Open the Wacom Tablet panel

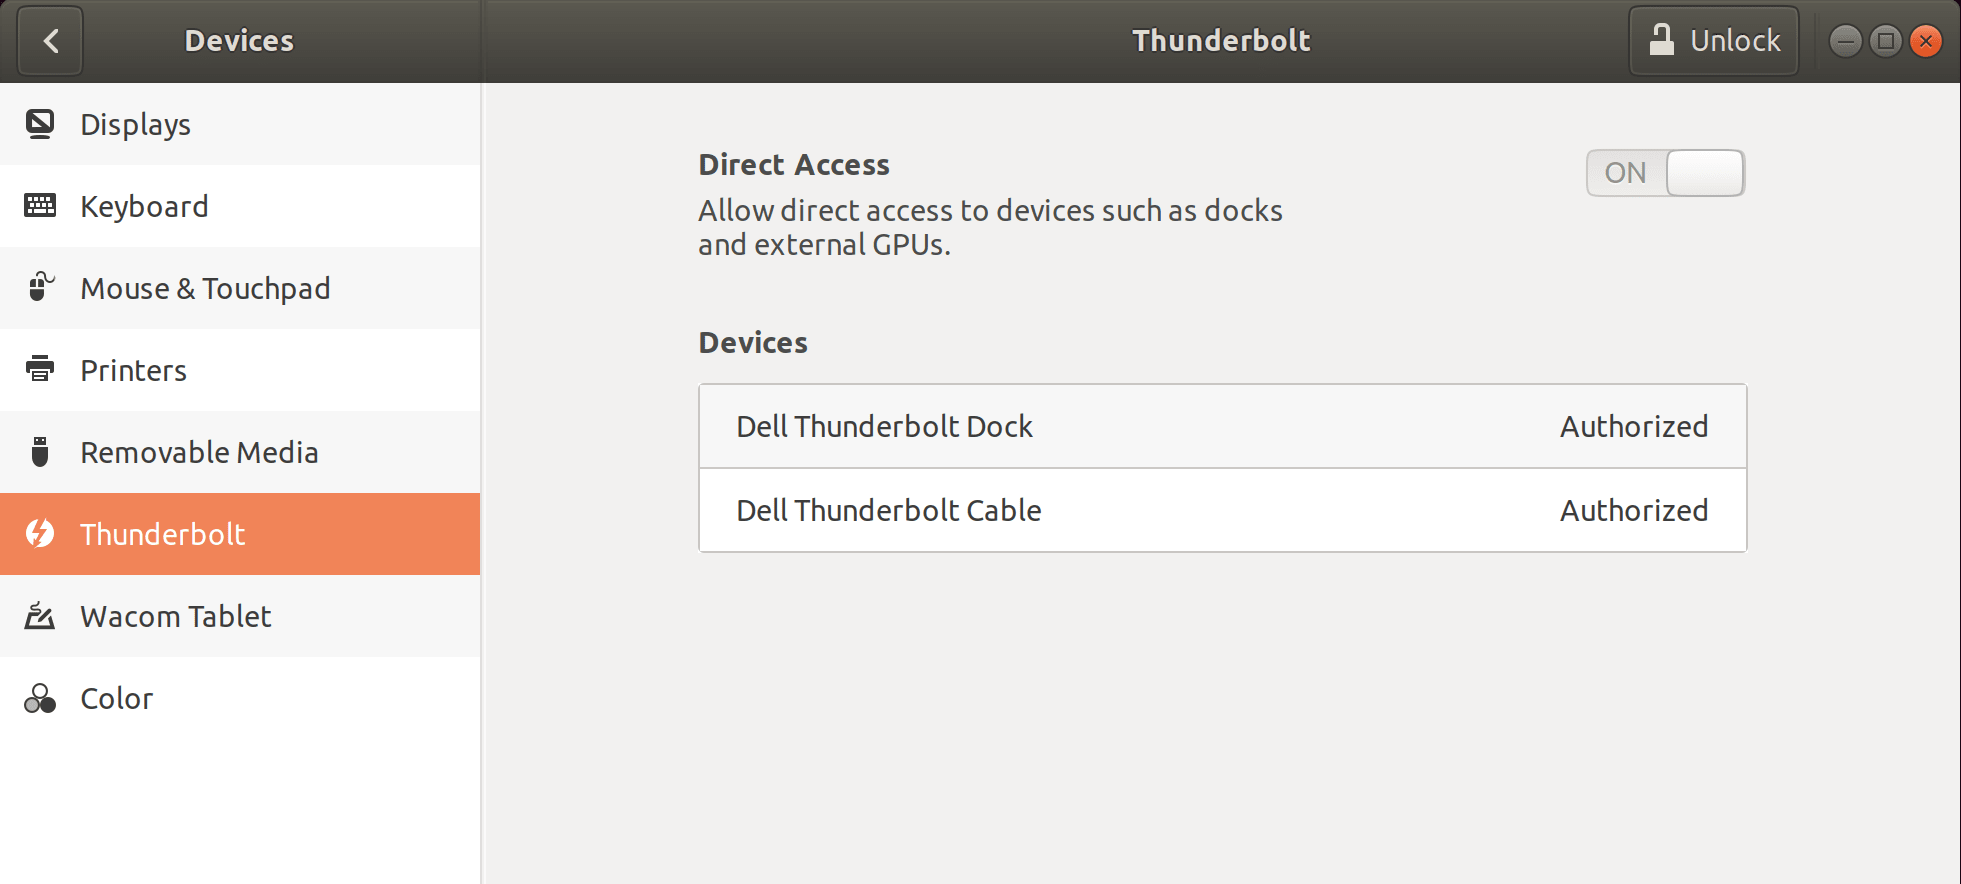176,616
